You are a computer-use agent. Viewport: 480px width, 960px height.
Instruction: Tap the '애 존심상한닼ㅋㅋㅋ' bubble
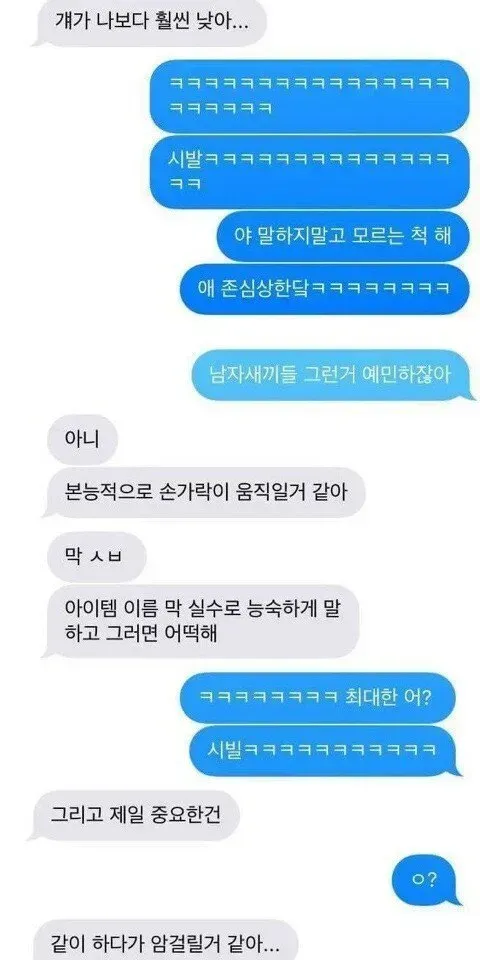click(x=324, y=289)
